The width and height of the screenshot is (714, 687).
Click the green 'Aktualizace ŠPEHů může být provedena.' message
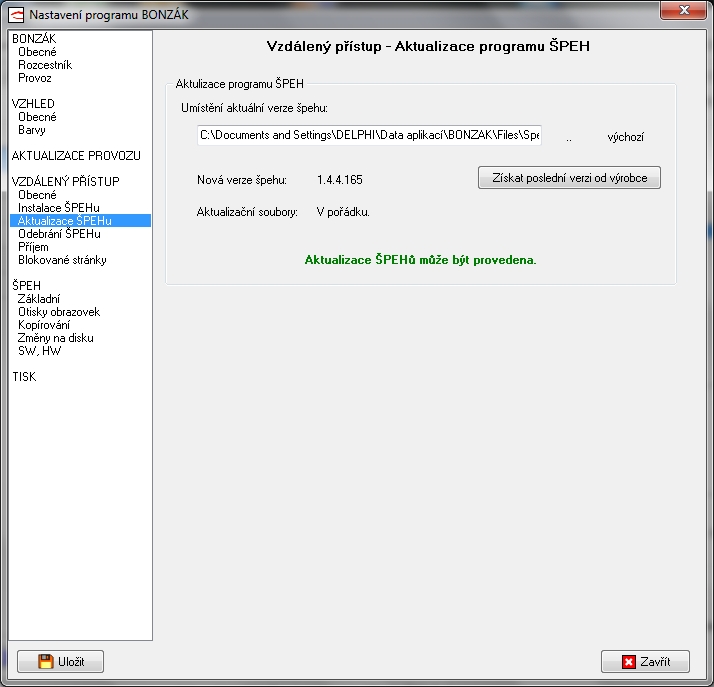point(420,260)
